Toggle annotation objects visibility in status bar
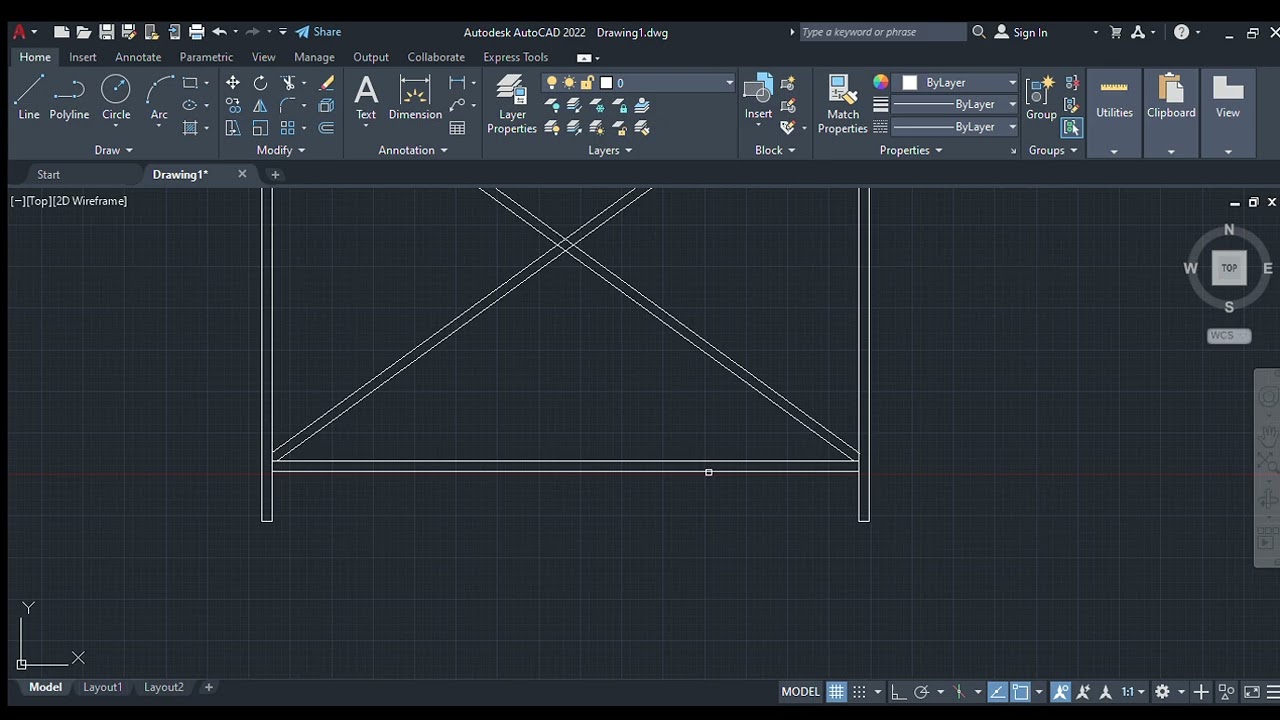This screenshot has width=1280, height=720. coord(1061,692)
